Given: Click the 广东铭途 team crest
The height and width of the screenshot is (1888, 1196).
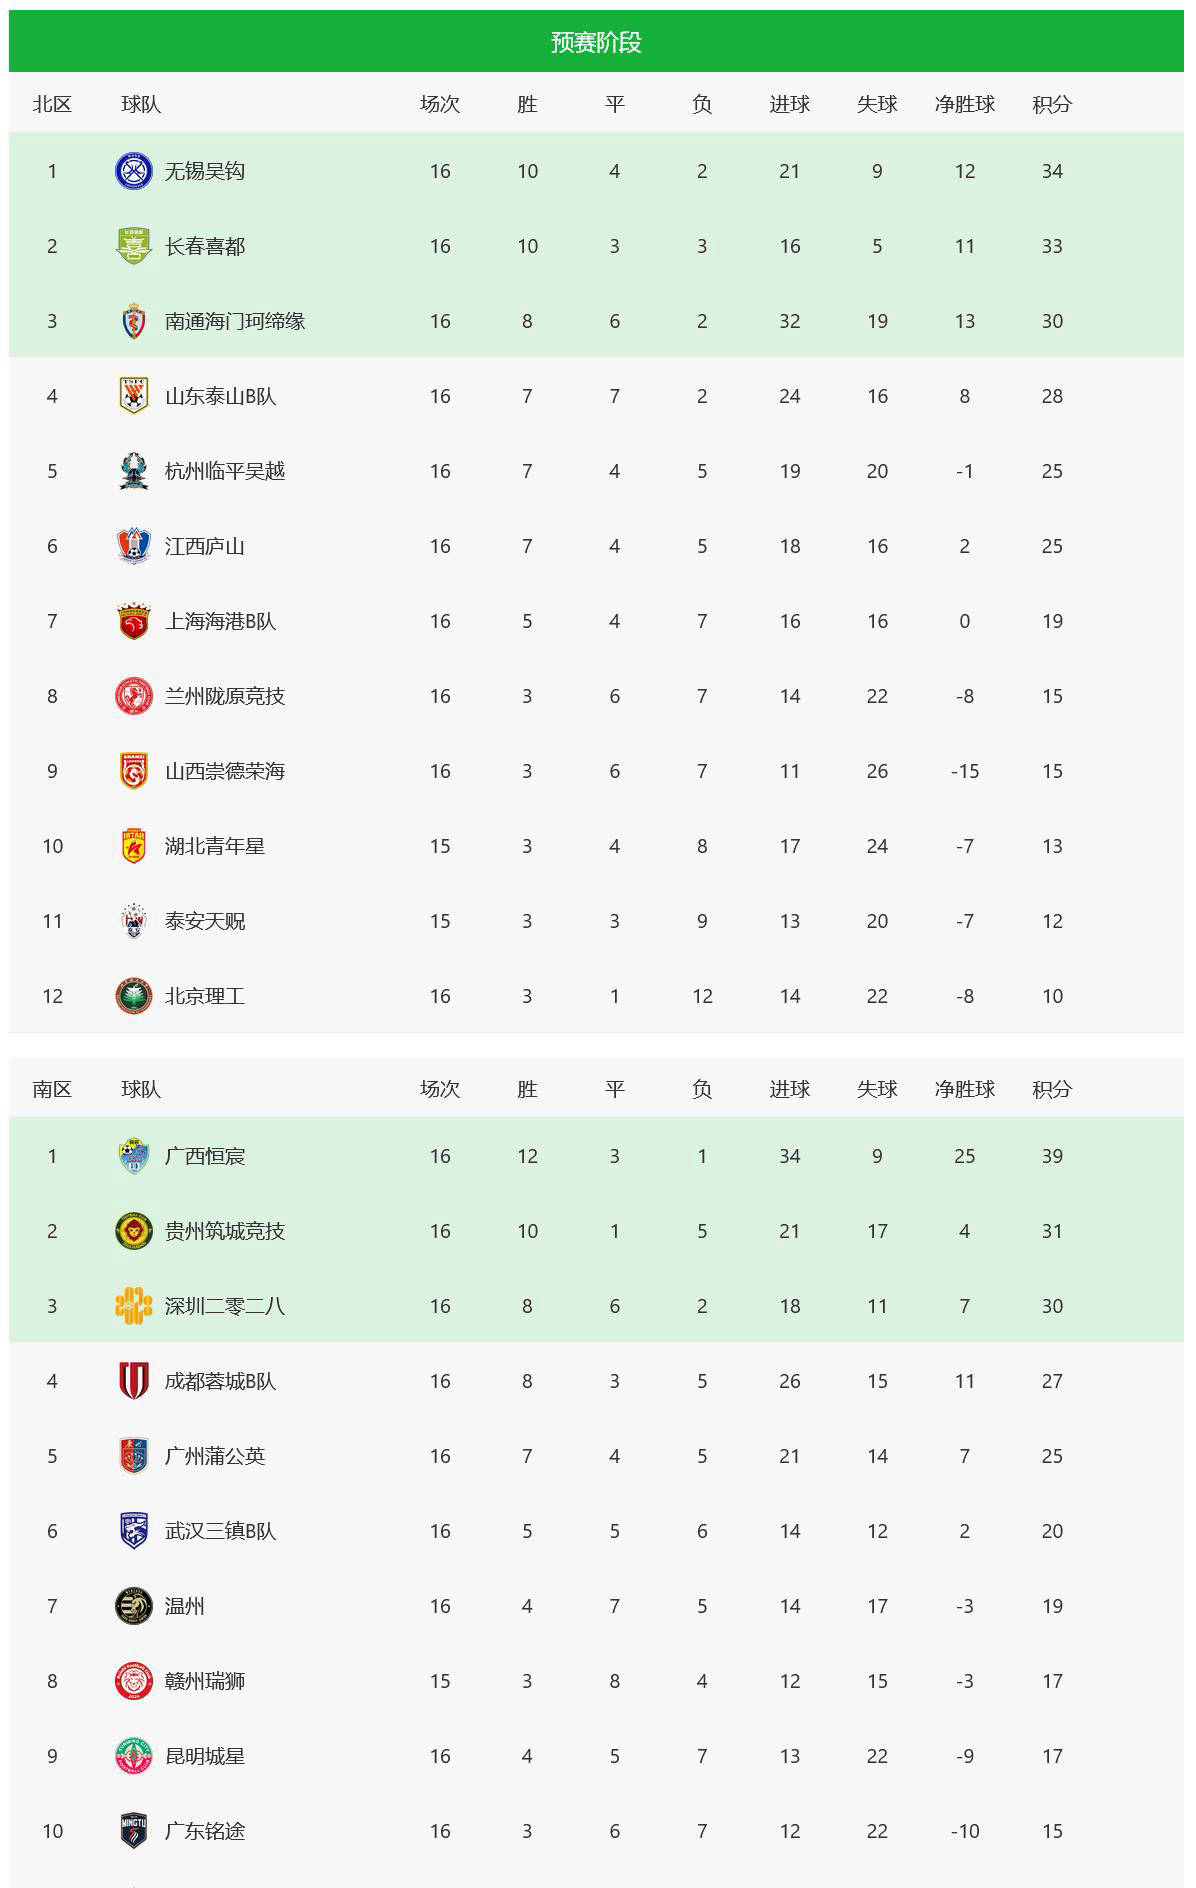Looking at the screenshot, I should click(133, 1831).
